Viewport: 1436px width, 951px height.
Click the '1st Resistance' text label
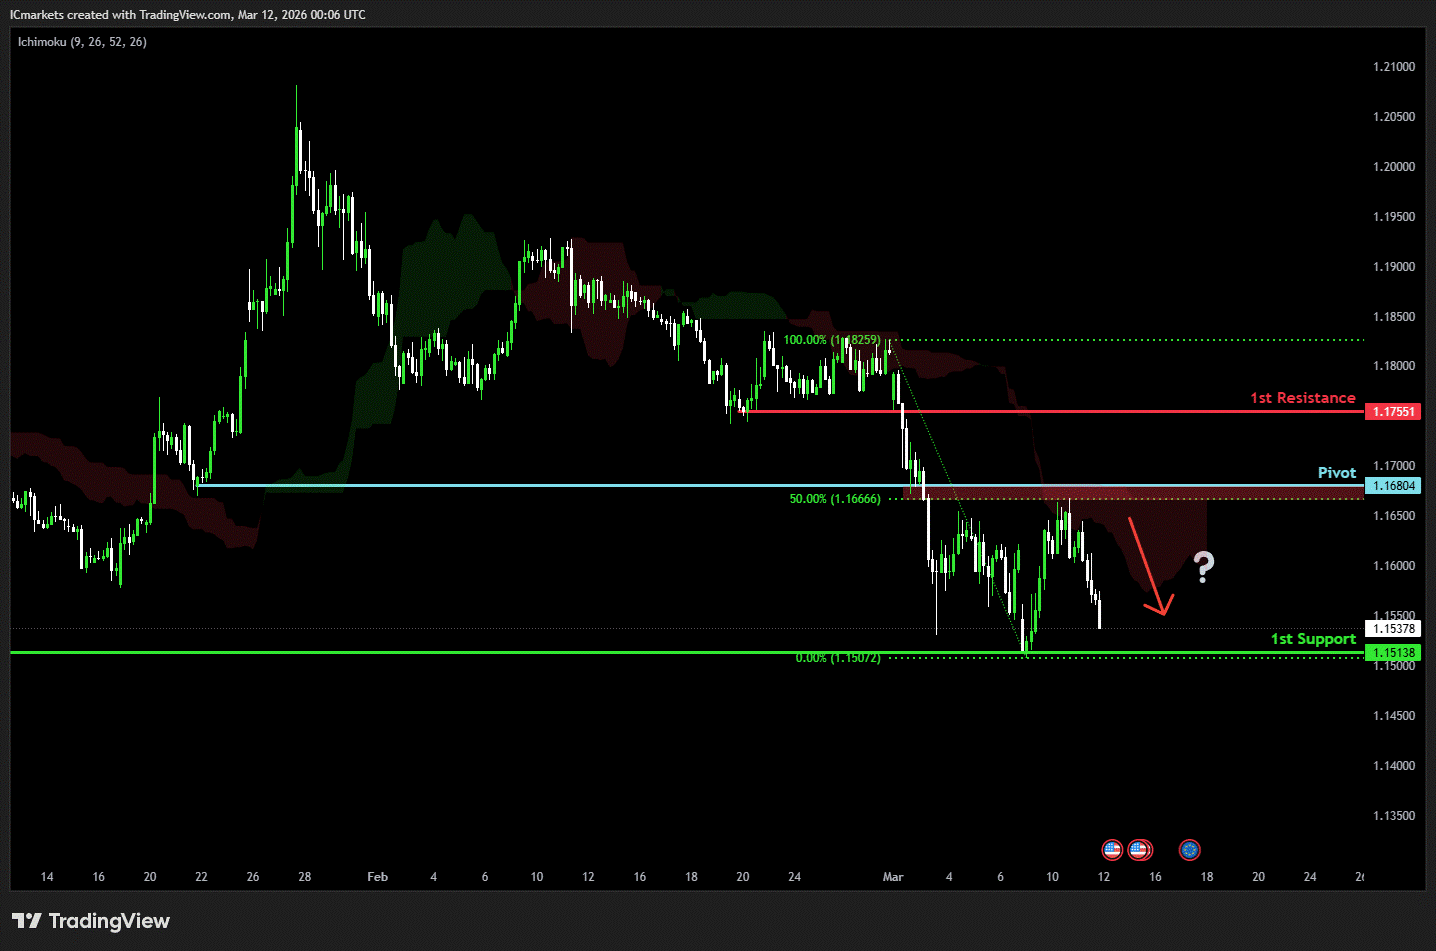tap(1302, 398)
